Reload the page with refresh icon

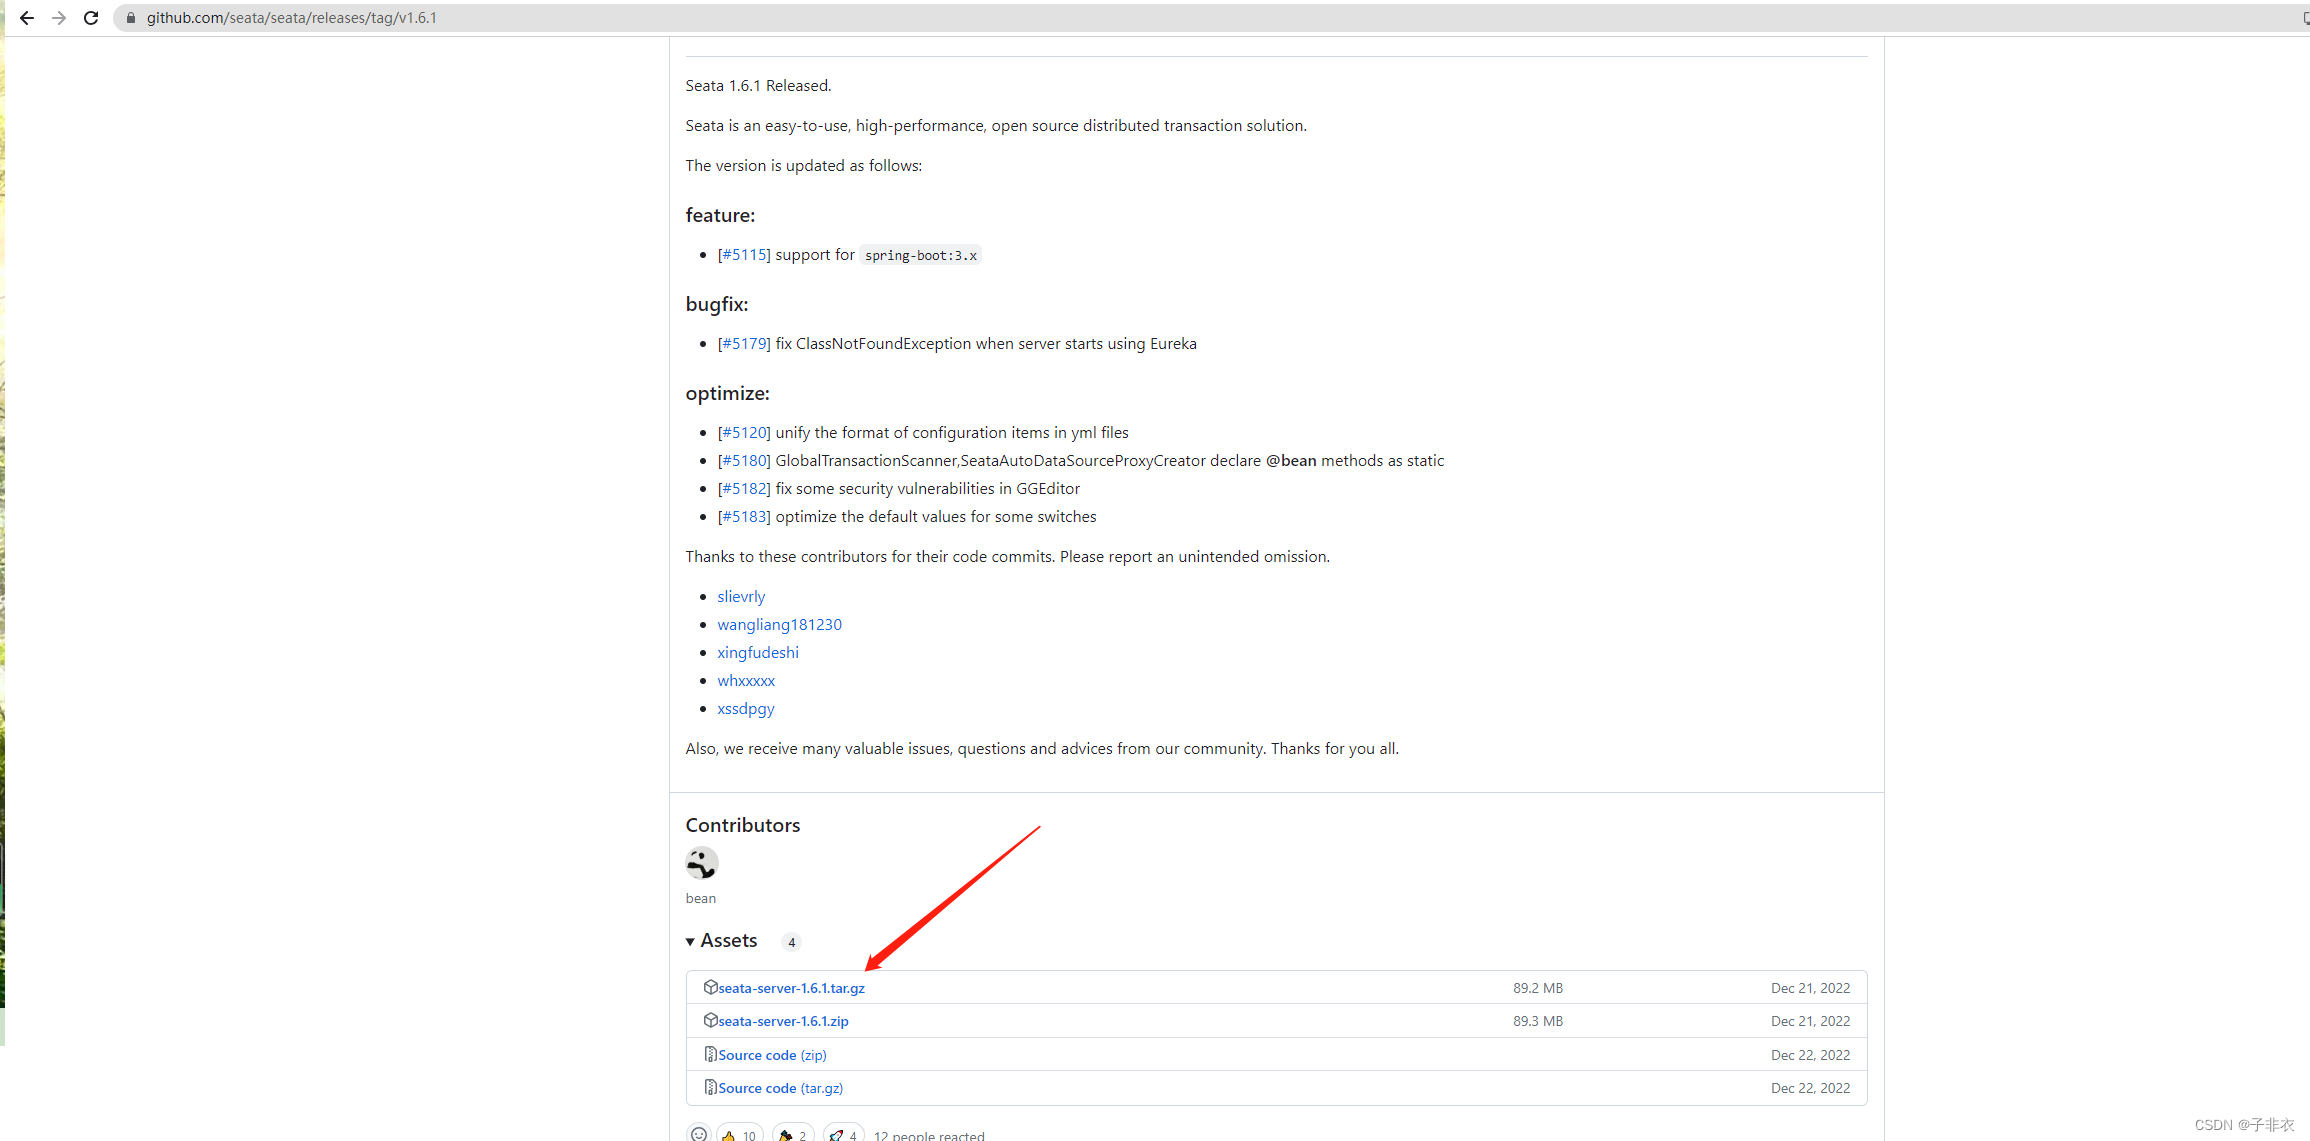coord(91,18)
